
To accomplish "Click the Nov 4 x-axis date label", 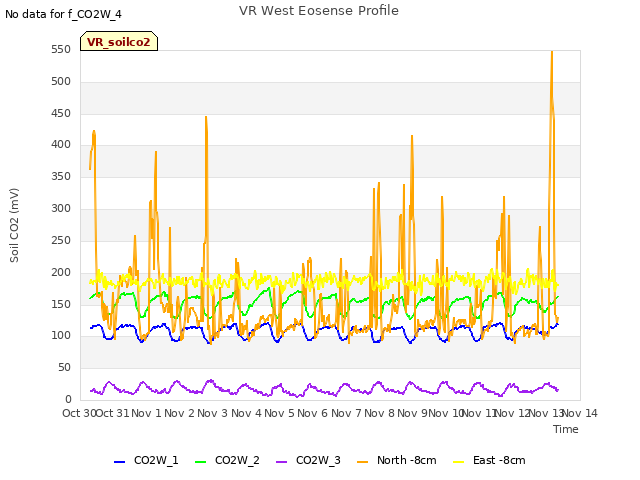I will [246, 413].
